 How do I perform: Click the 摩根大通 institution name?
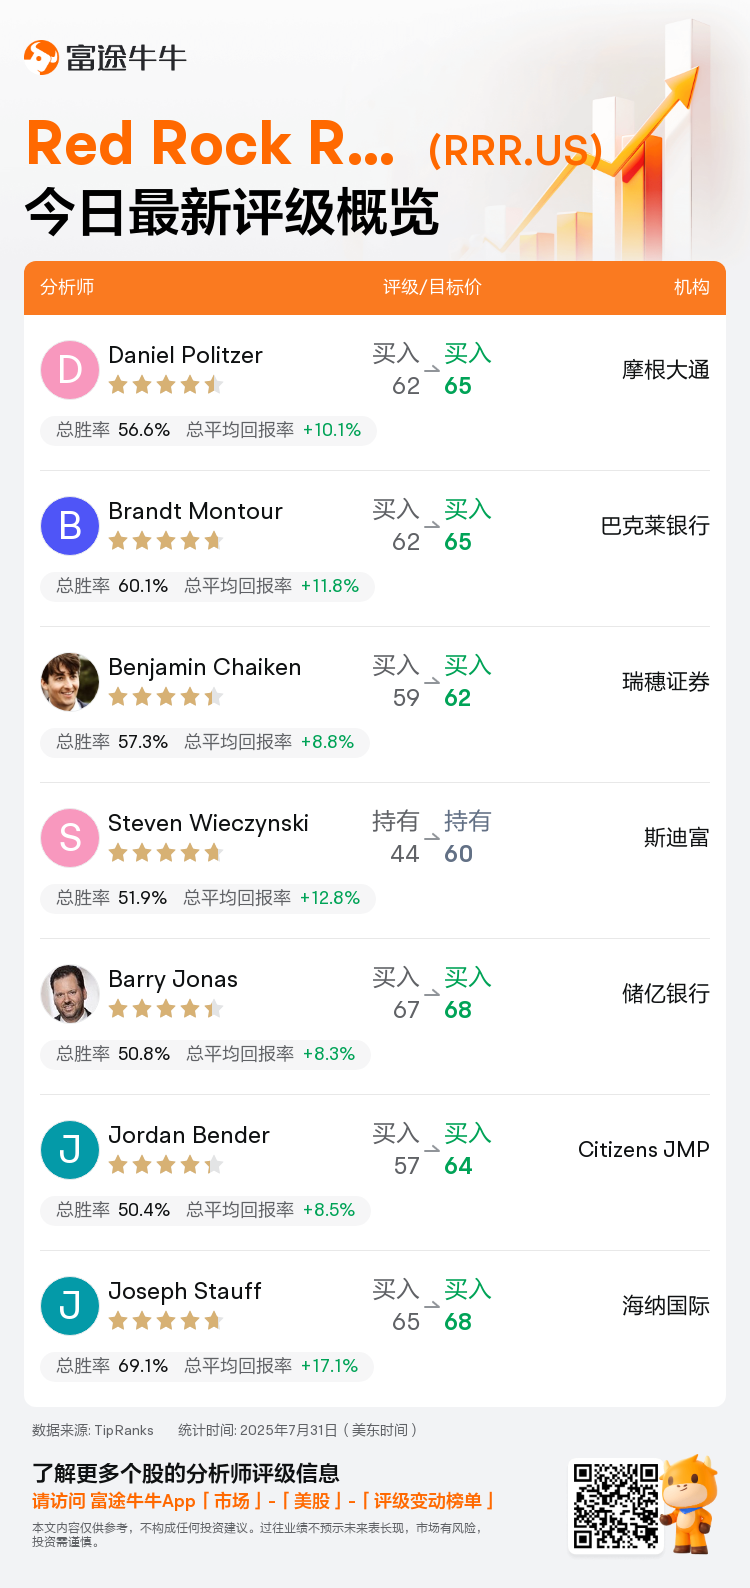(665, 370)
